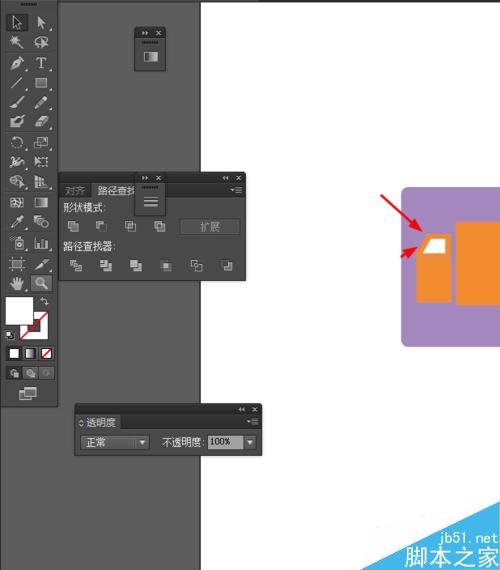
Task: Select the Scale tool
Action: pos(41,142)
